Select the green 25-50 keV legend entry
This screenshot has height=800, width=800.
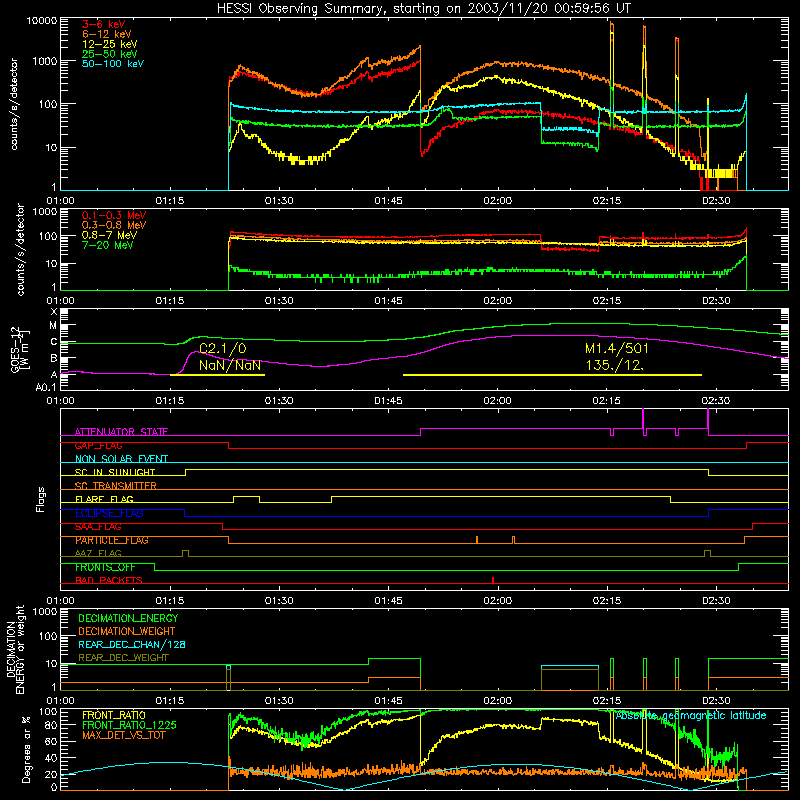(110, 54)
